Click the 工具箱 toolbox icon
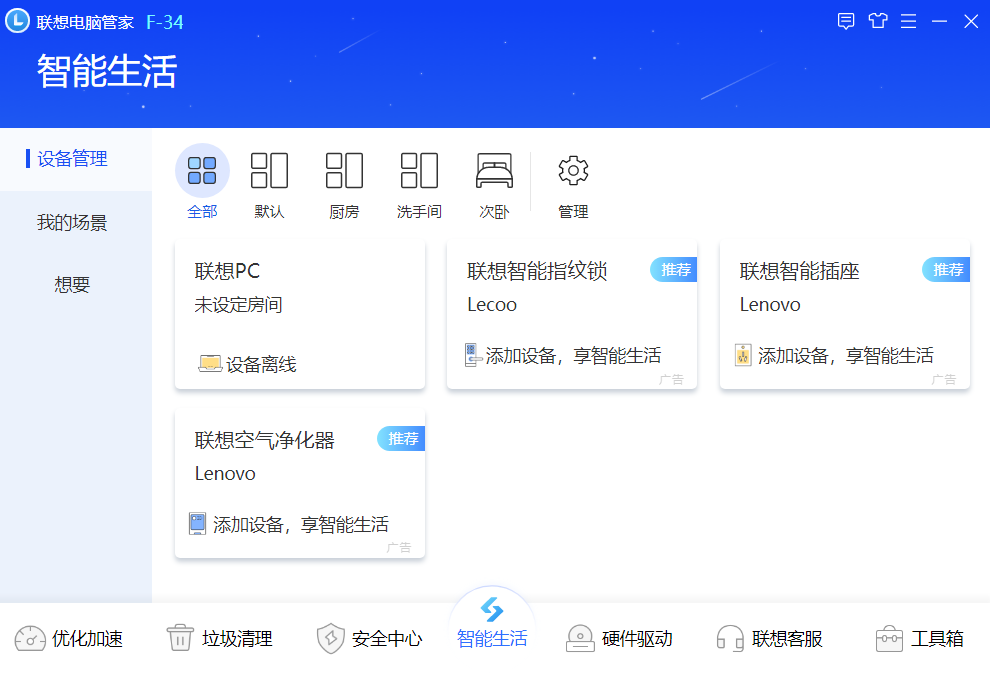This screenshot has height=673, width=990. click(x=889, y=638)
